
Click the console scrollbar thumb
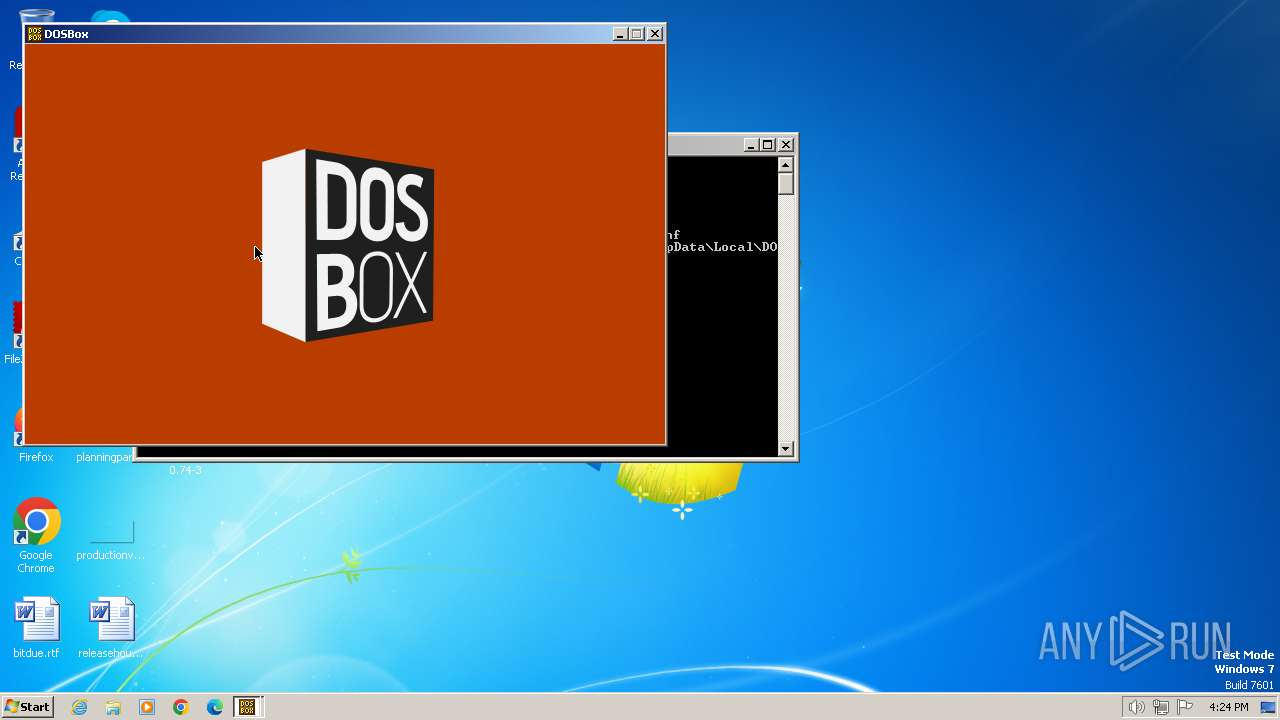point(786,184)
